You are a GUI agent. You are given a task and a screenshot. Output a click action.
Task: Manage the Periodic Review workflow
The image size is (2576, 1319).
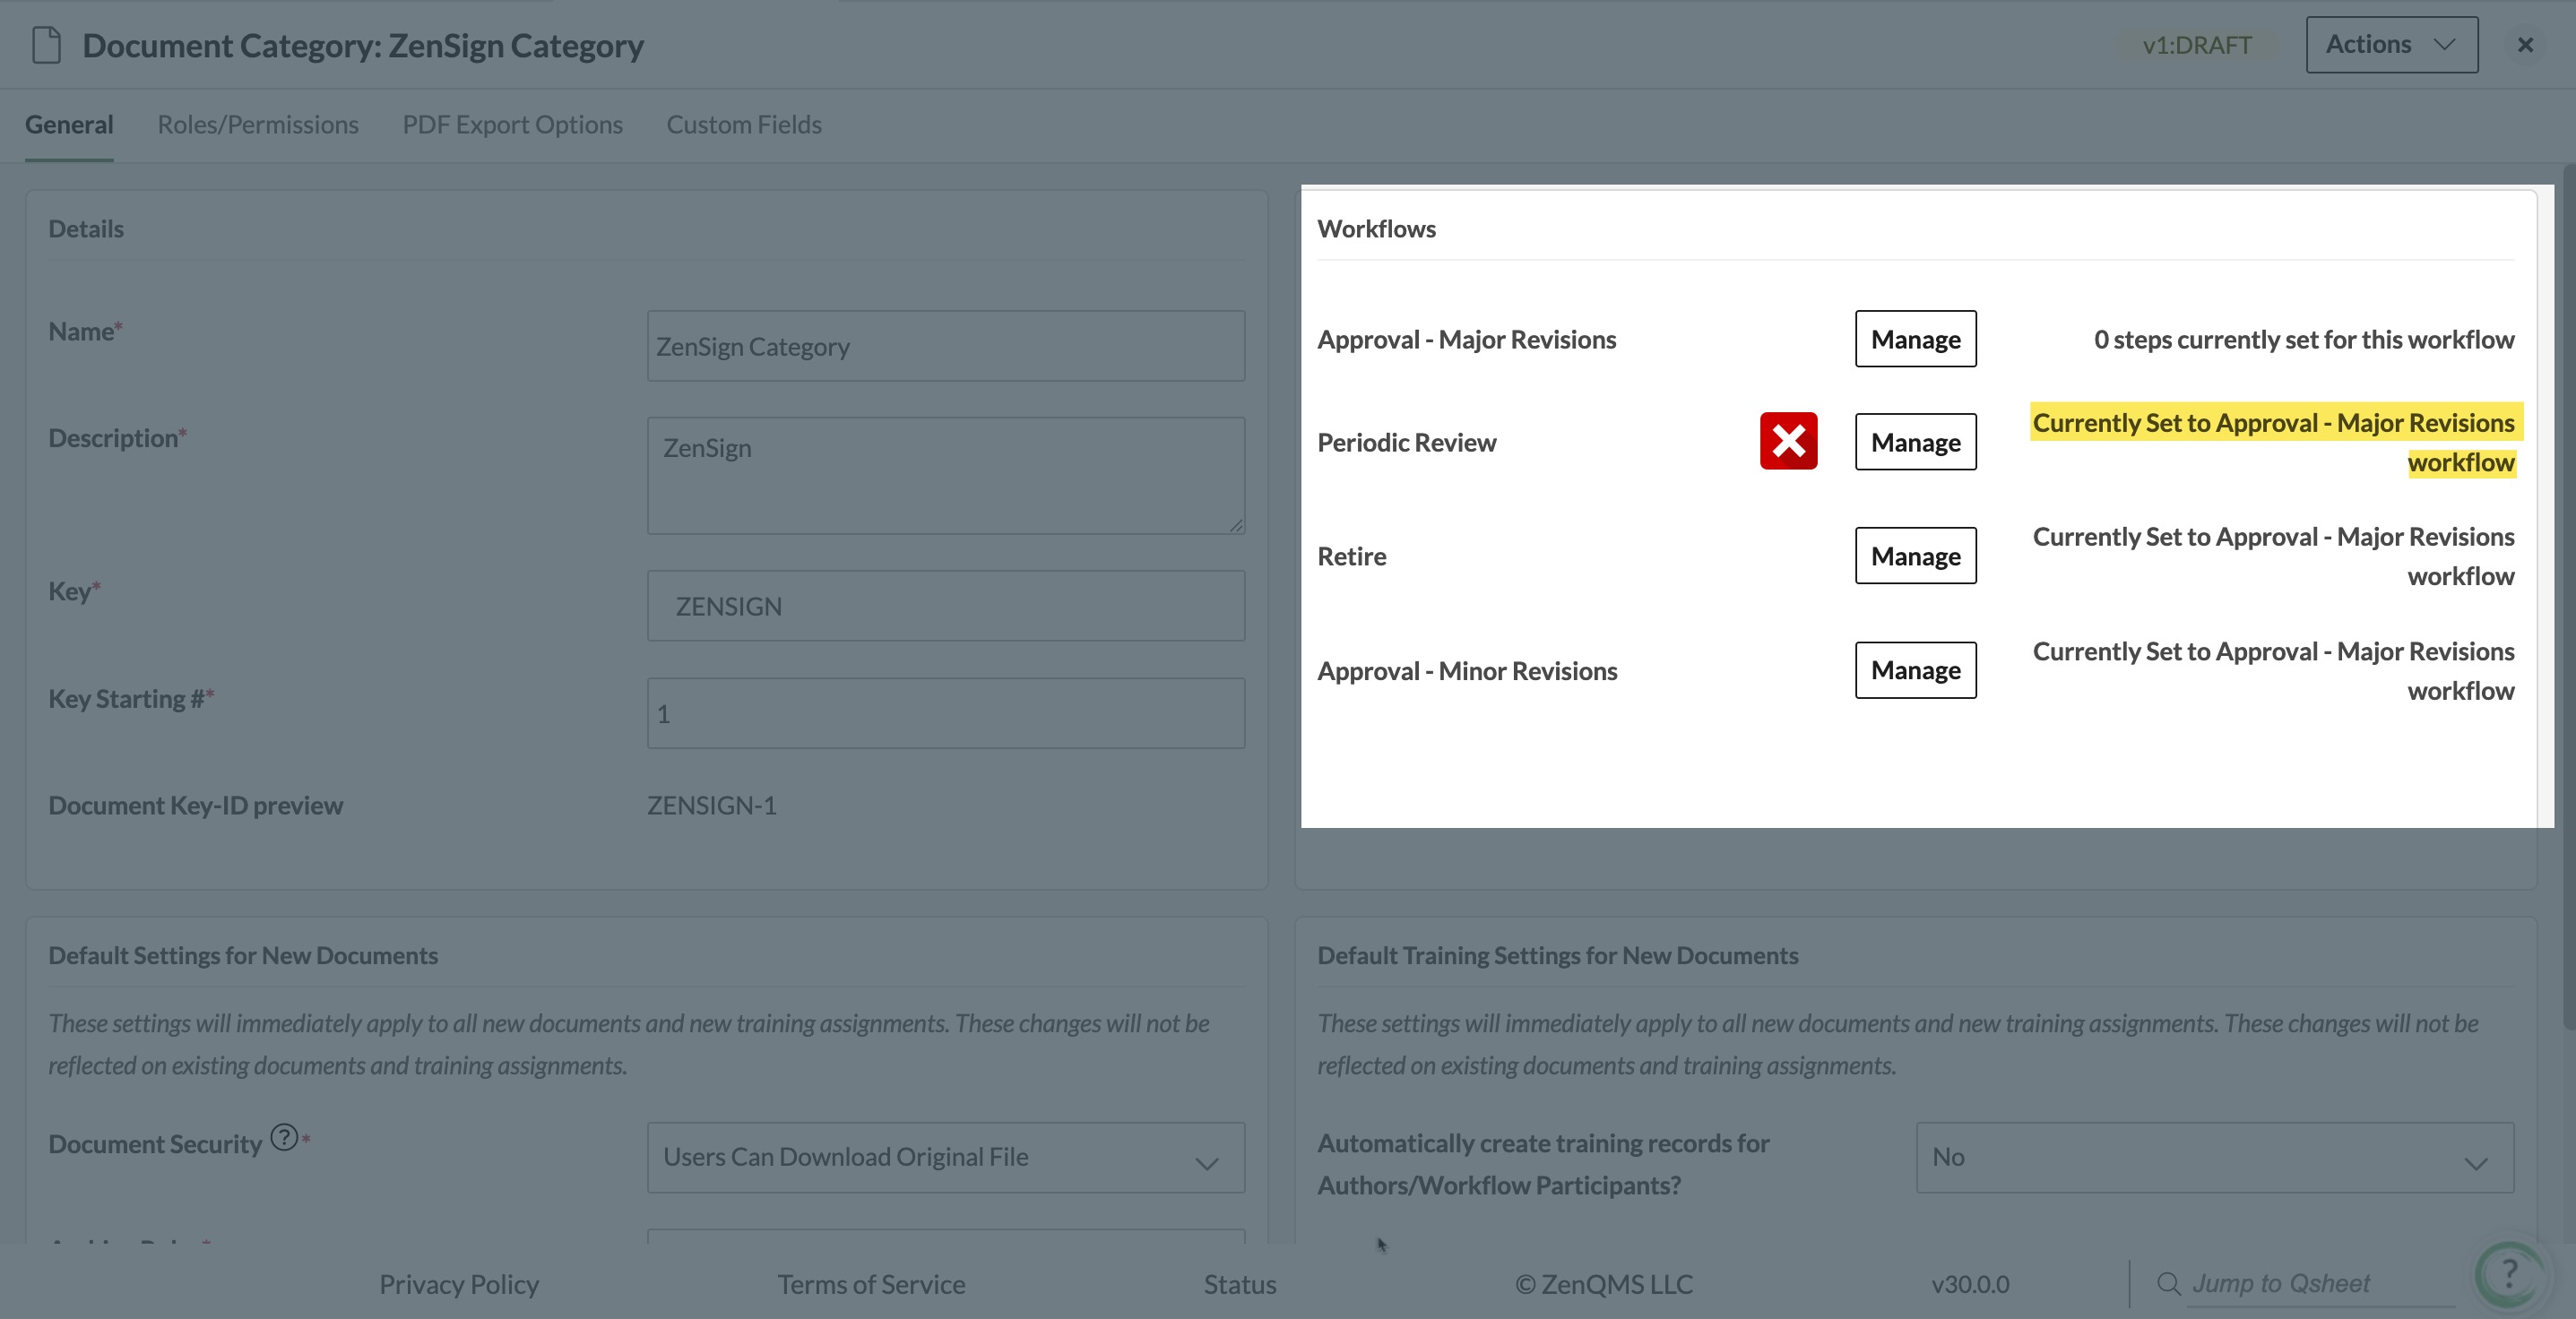[x=1915, y=442]
